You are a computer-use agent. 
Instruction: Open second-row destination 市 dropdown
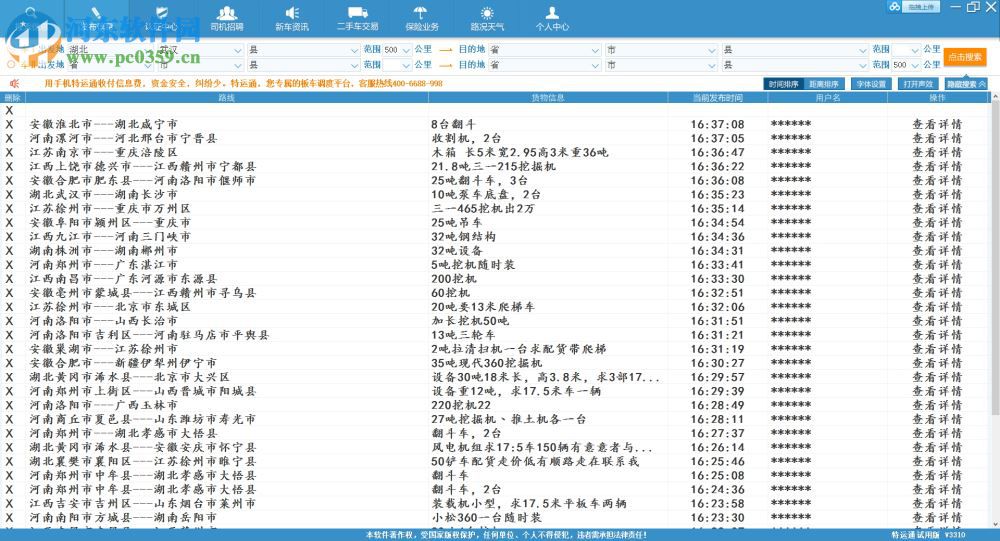pos(661,65)
